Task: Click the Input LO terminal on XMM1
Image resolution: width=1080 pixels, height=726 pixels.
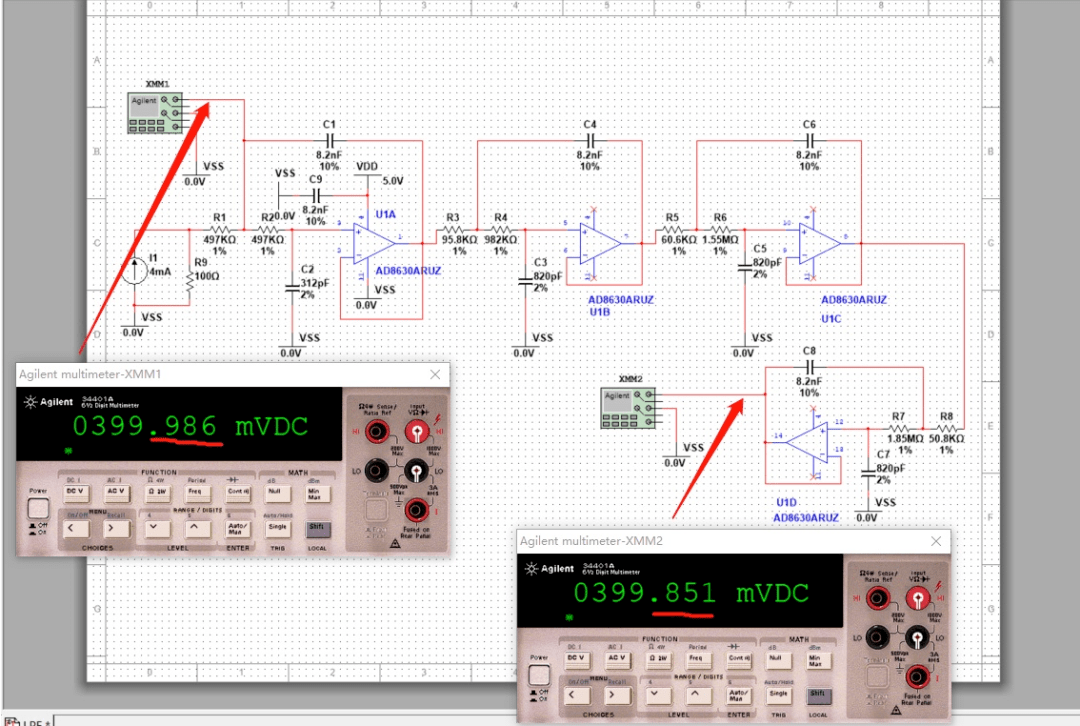Action: pyautogui.click(x=416, y=471)
